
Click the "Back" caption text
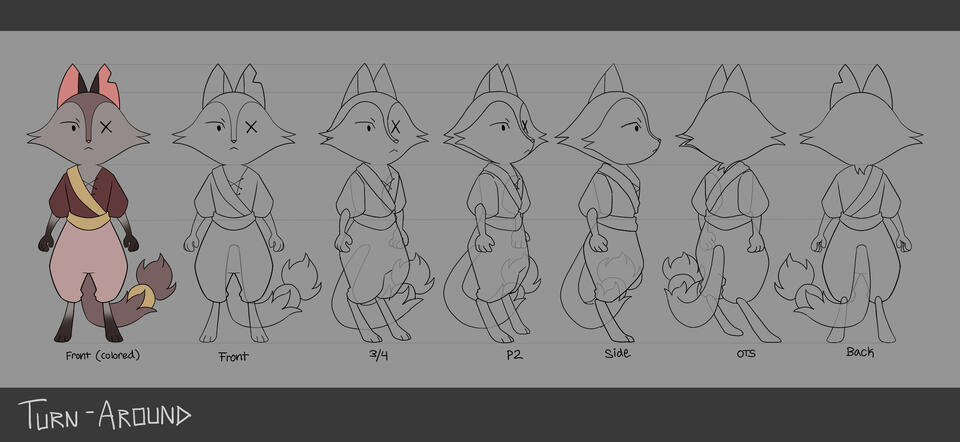[860, 352]
